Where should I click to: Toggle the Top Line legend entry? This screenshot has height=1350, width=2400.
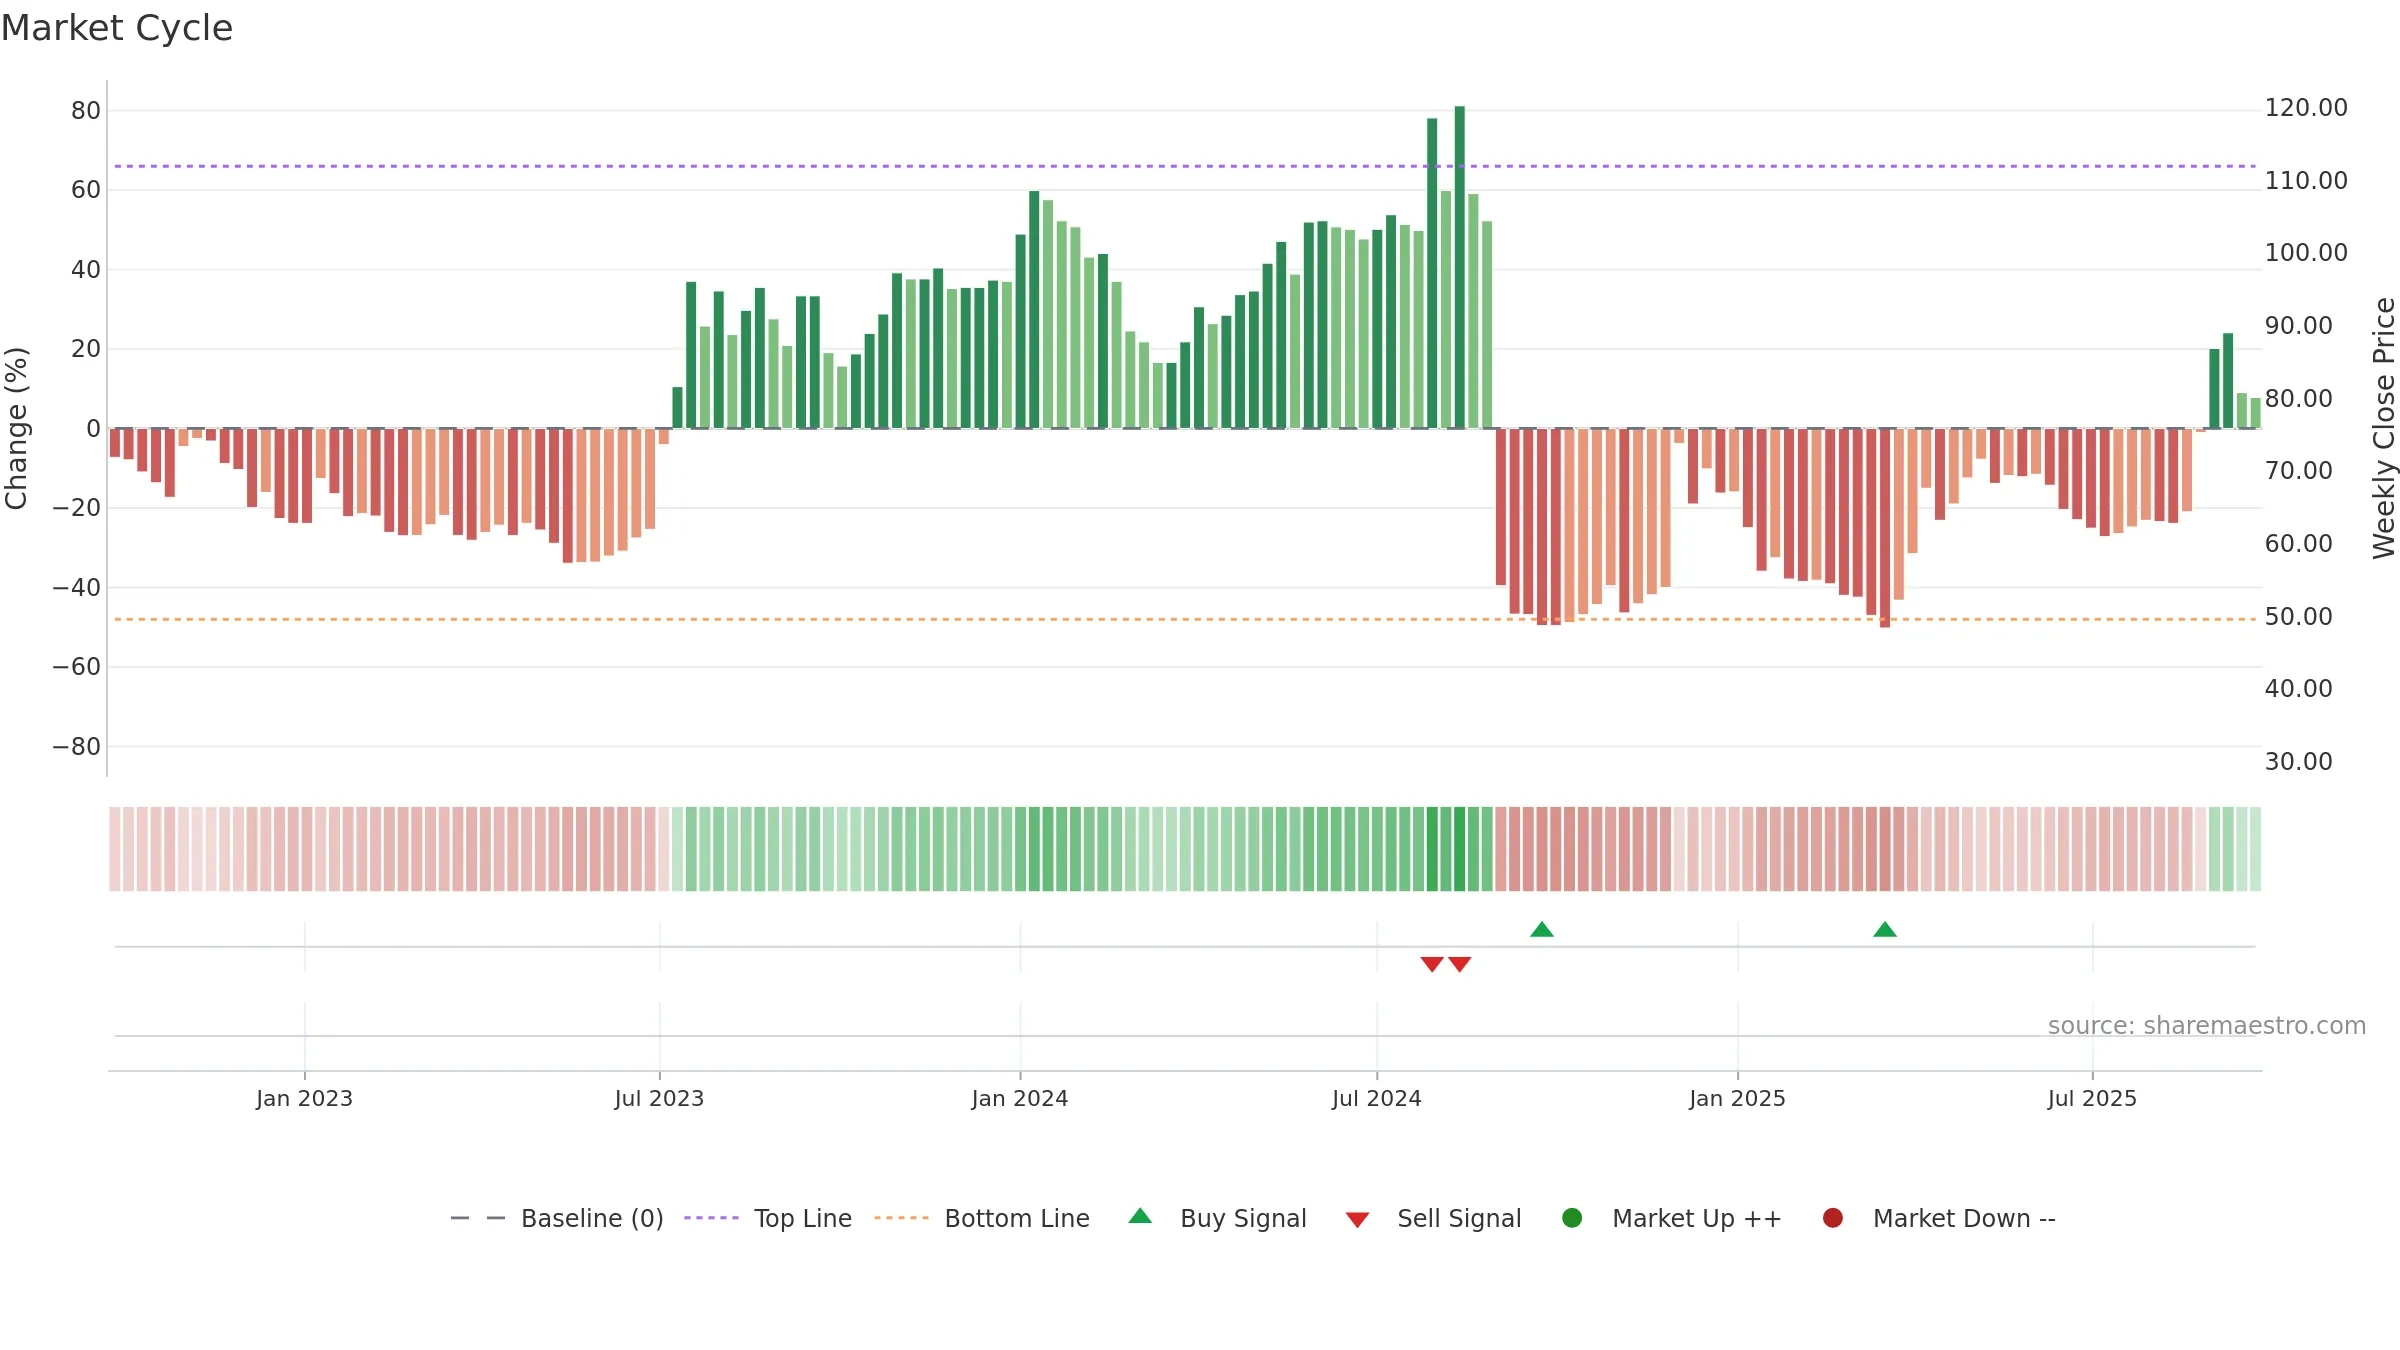(x=768, y=1218)
